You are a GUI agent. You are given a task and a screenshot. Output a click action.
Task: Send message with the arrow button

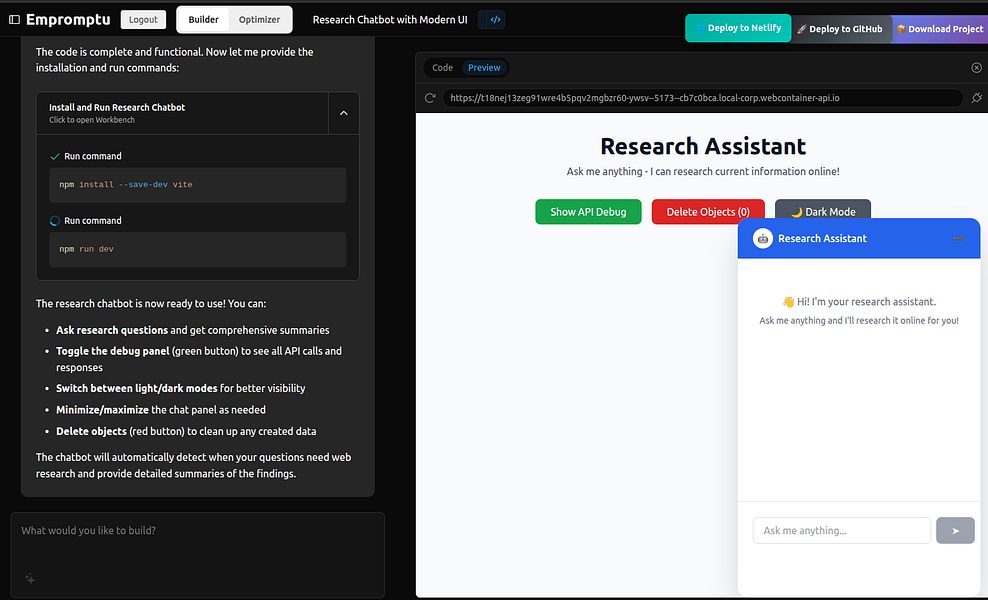pyautogui.click(x=955, y=531)
